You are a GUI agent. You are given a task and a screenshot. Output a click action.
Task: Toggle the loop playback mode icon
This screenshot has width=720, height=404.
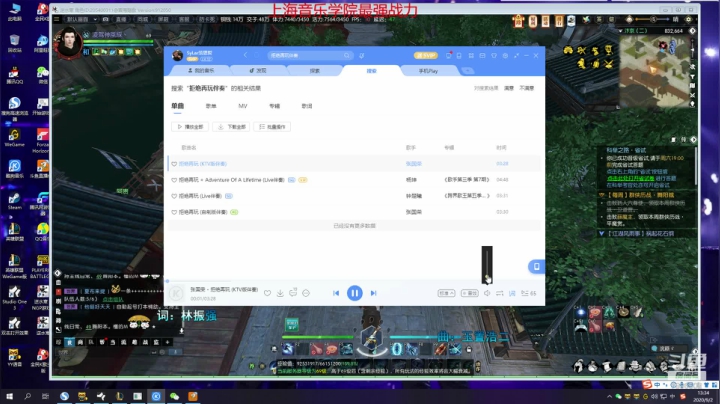[x=500, y=293]
